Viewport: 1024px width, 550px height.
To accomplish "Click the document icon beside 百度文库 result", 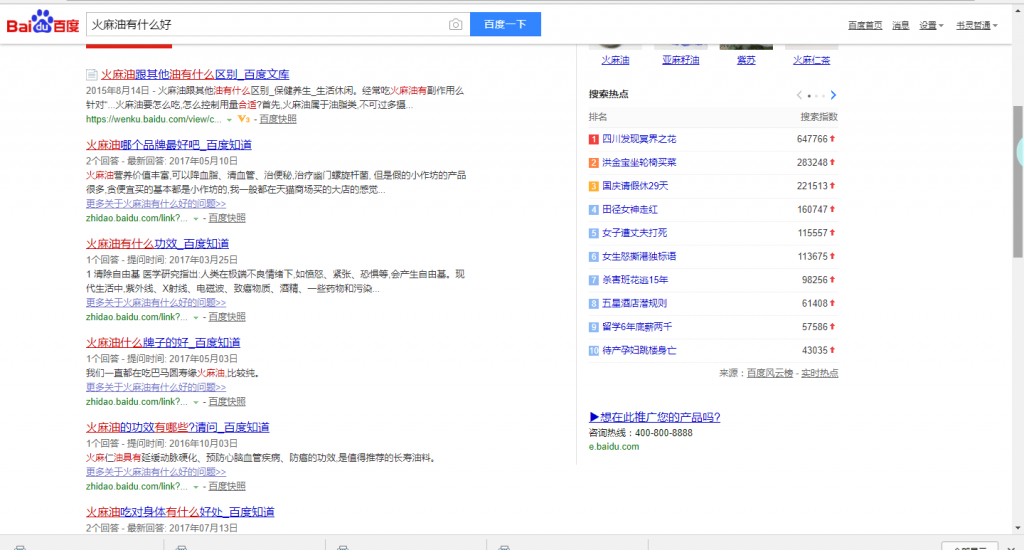I will tap(91, 74).
